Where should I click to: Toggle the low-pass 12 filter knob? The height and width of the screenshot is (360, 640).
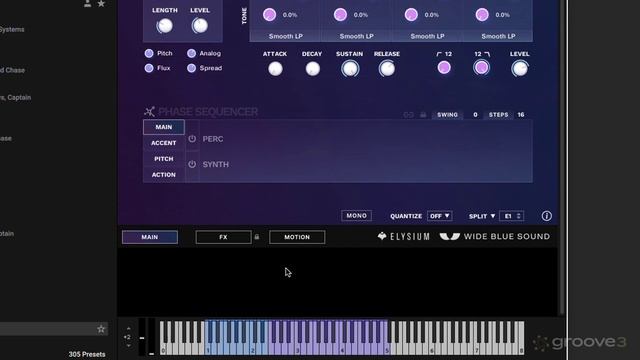click(x=481, y=68)
